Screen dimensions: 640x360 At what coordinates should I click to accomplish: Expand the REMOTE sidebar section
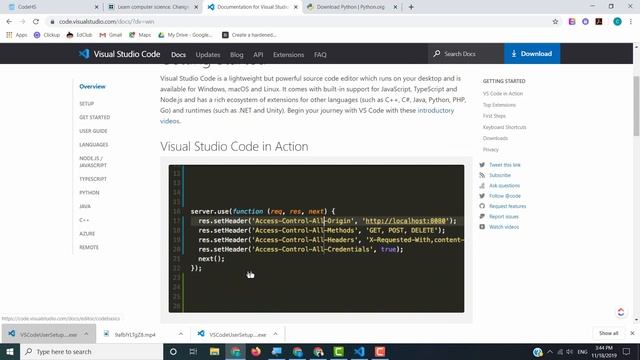click(89, 247)
